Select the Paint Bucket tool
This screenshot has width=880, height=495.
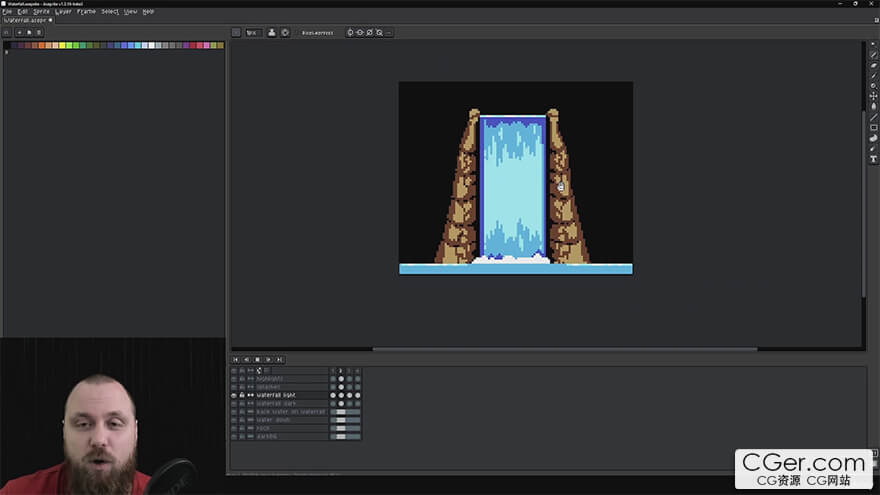click(873, 107)
